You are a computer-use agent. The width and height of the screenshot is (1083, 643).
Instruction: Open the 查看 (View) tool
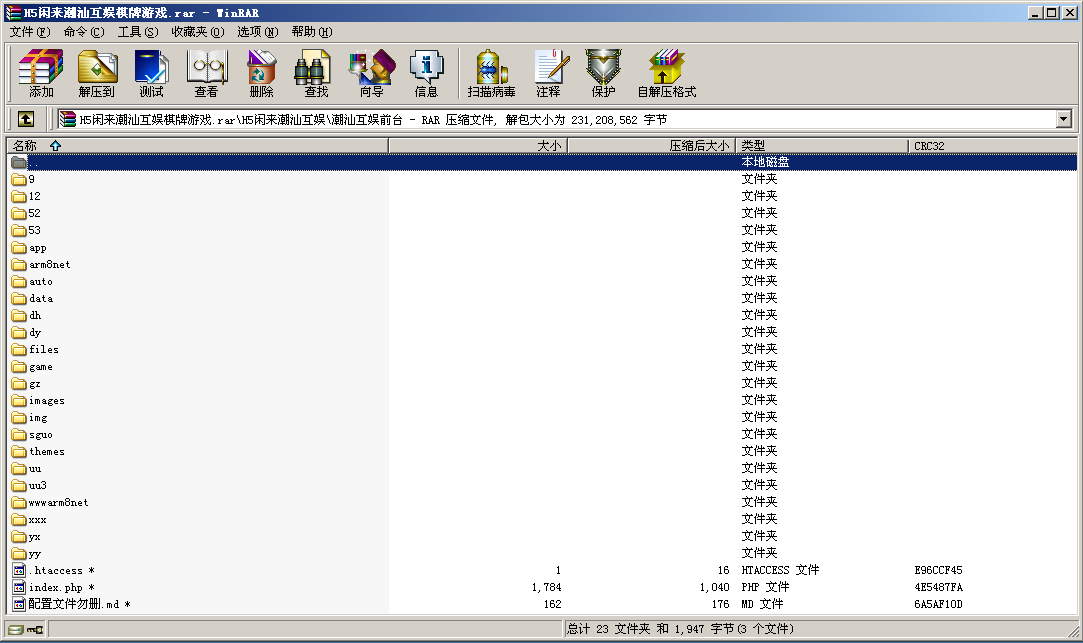pos(206,74)
